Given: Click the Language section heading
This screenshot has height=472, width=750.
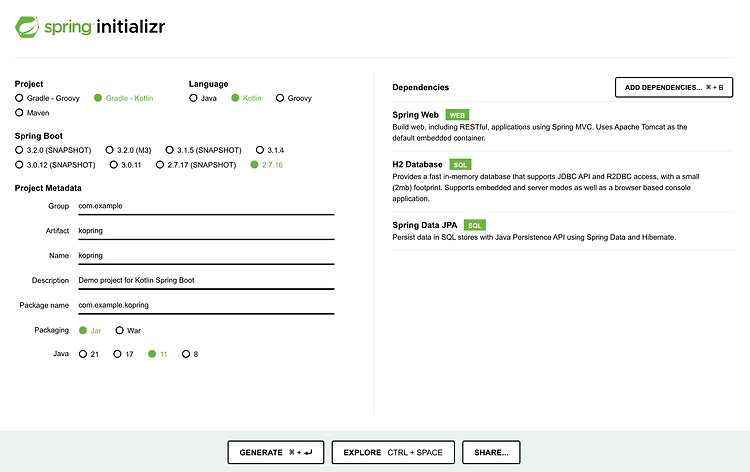Looking at the screenshot, I should 209,84.
